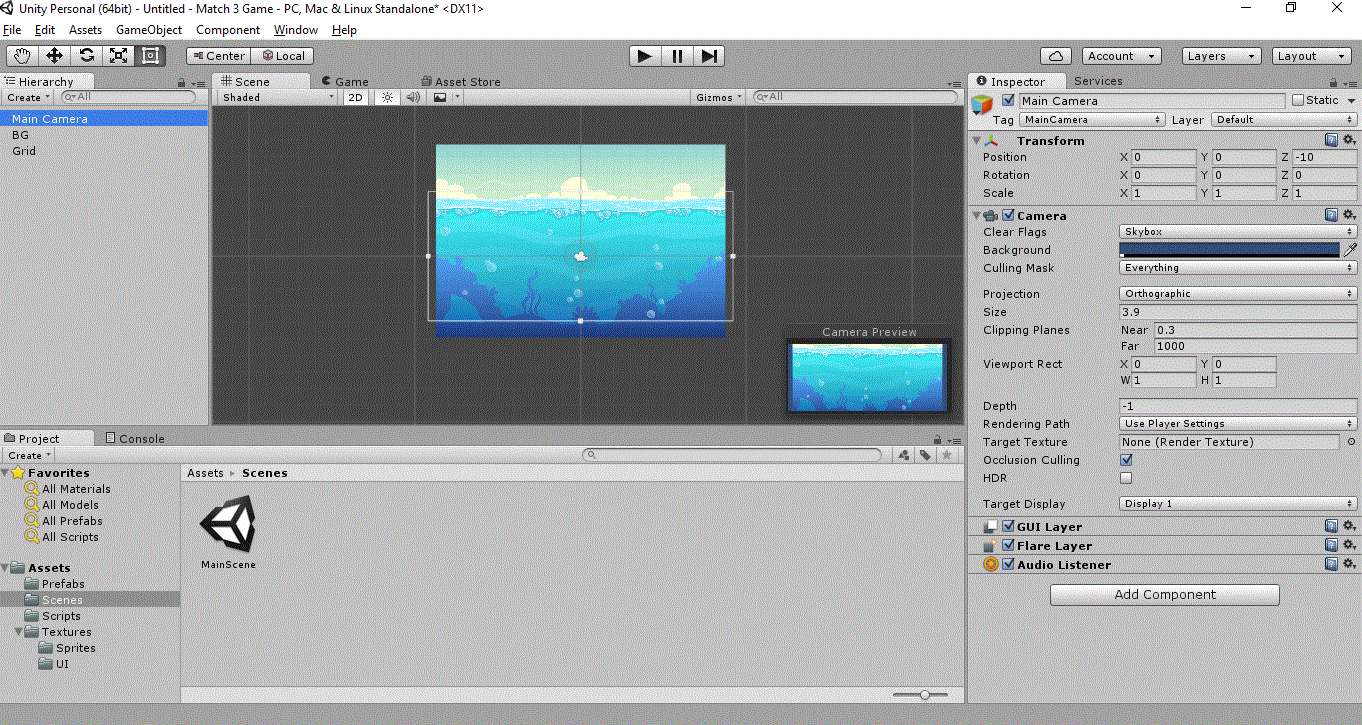The height and width of the screenshot is (725, 1362).
Task: Select the Rect transform tool
Action: (x=151, y=55)
